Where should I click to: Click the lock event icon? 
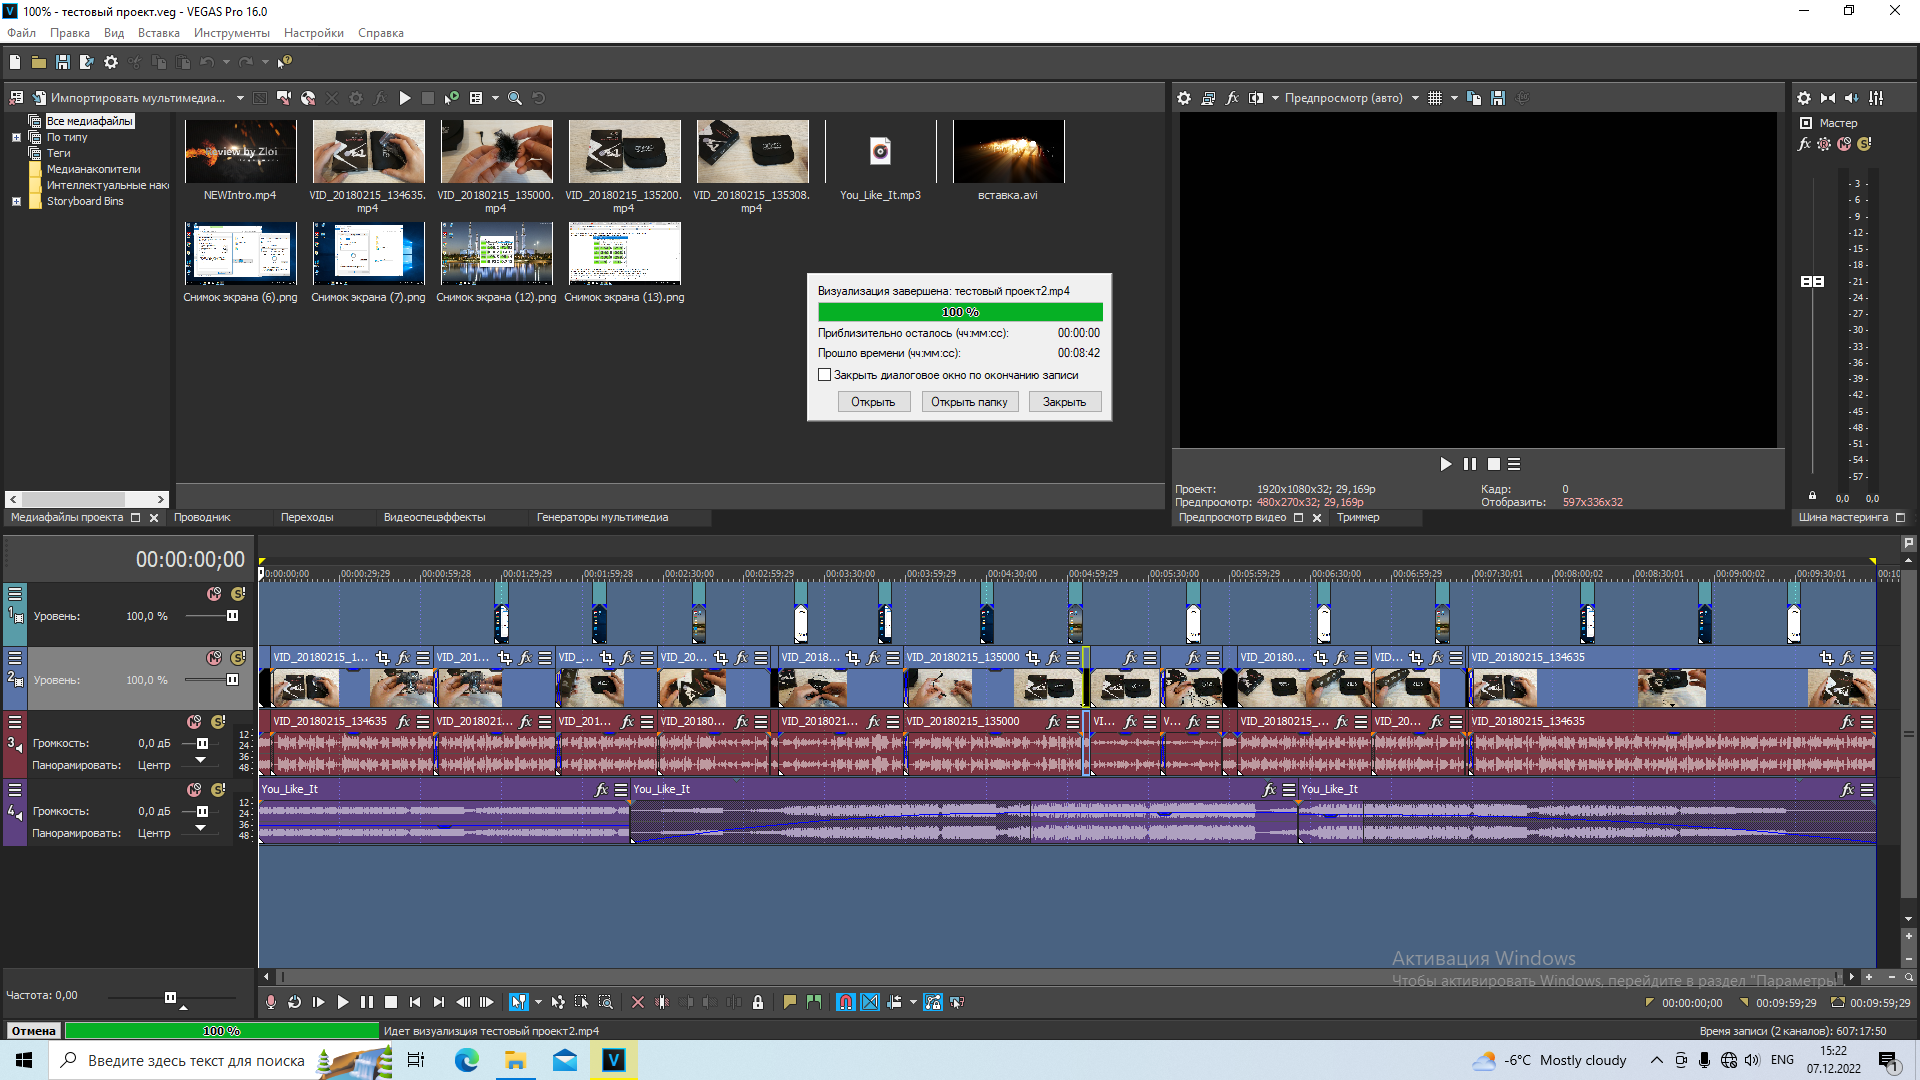coord(758,1002)
